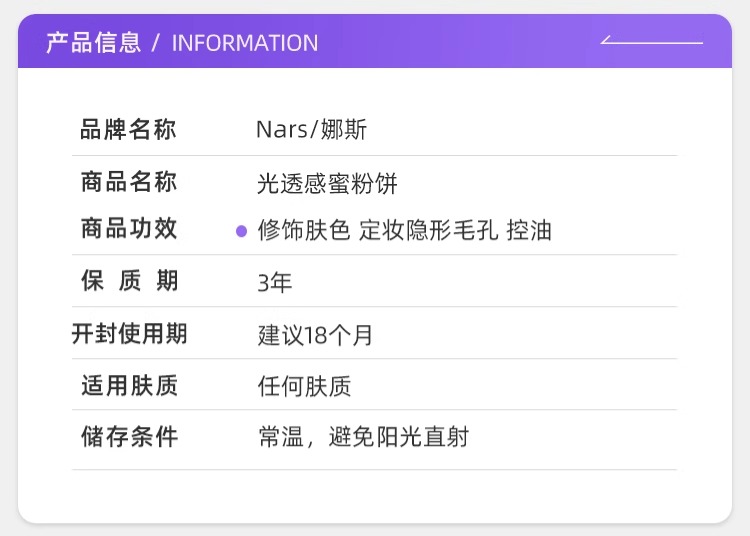Select the 建议18个月 value
The image size is (750, 536).
(315, 335)
